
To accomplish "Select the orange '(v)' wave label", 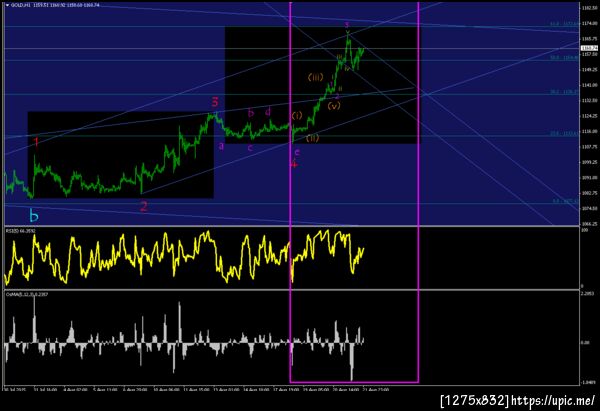I will tap(334, 106).
